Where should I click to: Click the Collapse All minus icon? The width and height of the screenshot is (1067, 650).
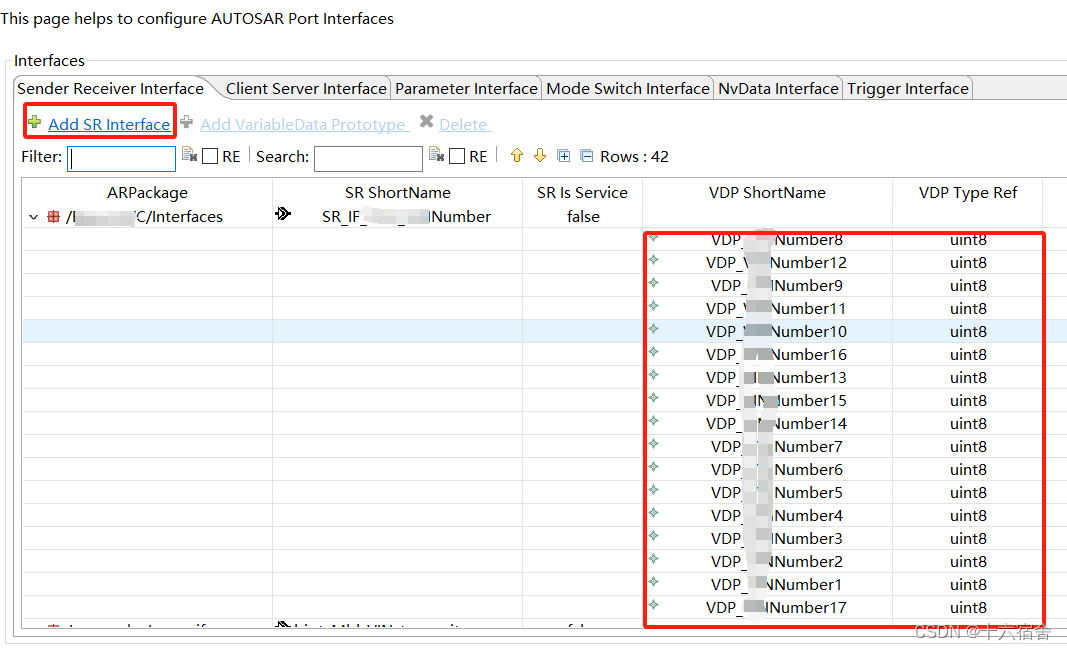(587, 156)
